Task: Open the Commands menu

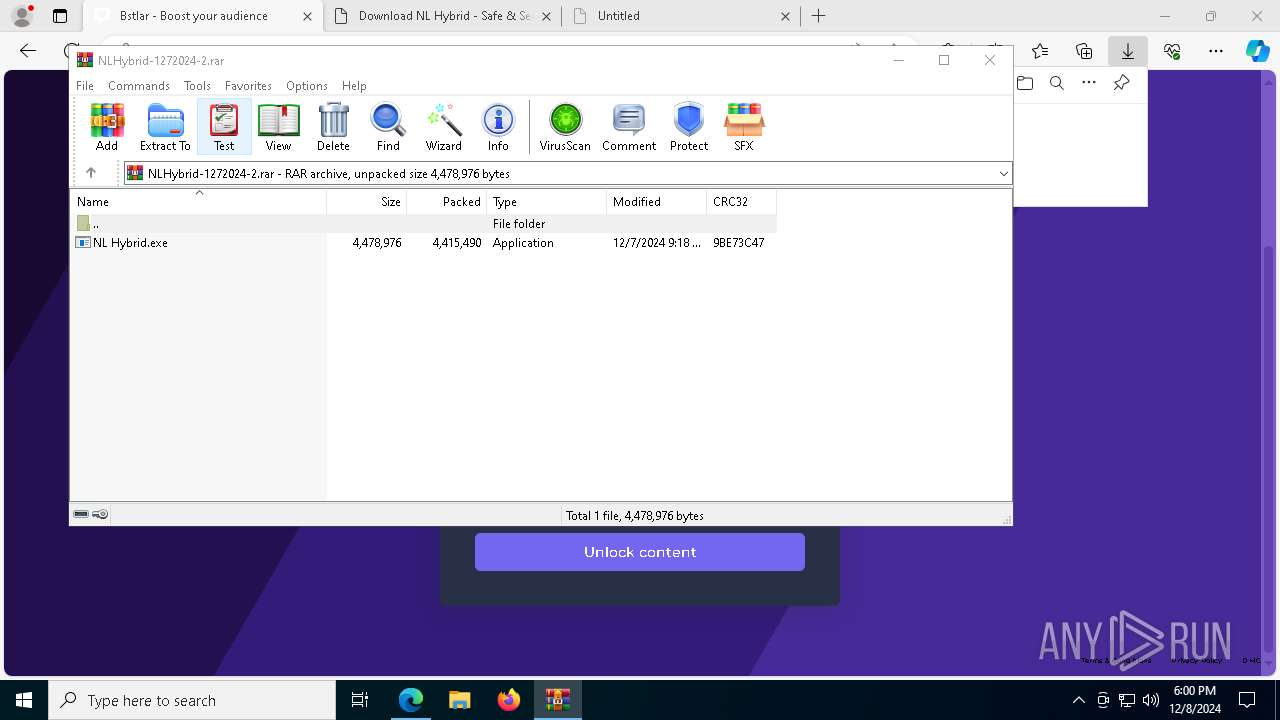Action: (139, 86)
